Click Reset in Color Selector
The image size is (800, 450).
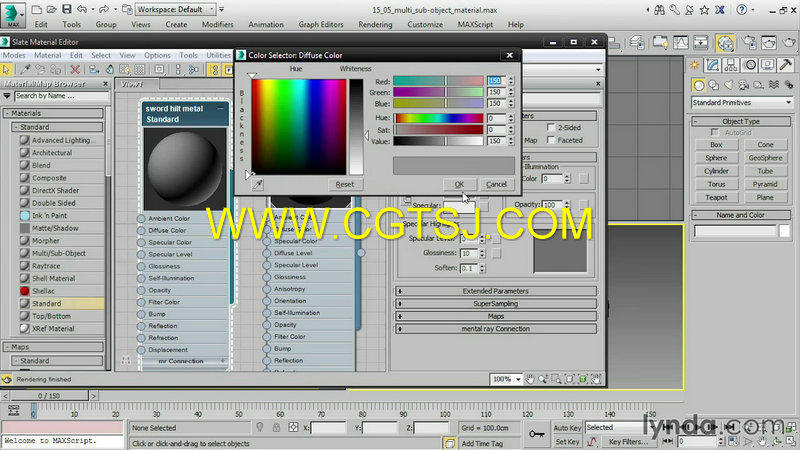pos(345,185)
